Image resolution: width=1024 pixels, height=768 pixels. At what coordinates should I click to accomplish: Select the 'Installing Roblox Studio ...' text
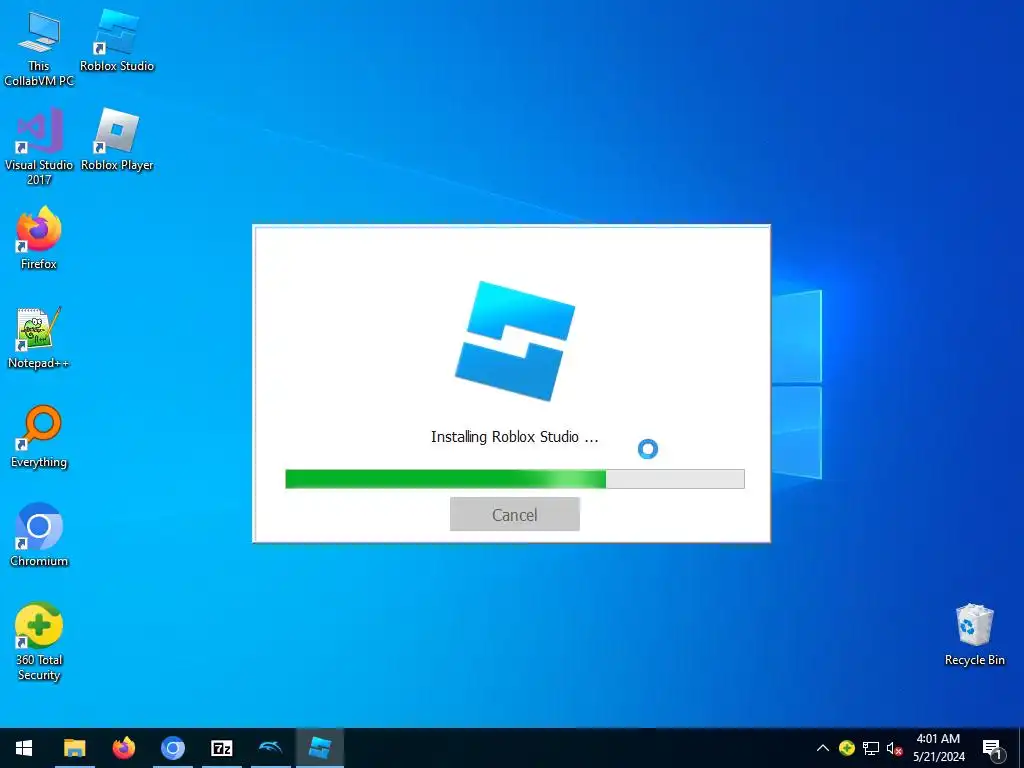[x=515, y=437]
